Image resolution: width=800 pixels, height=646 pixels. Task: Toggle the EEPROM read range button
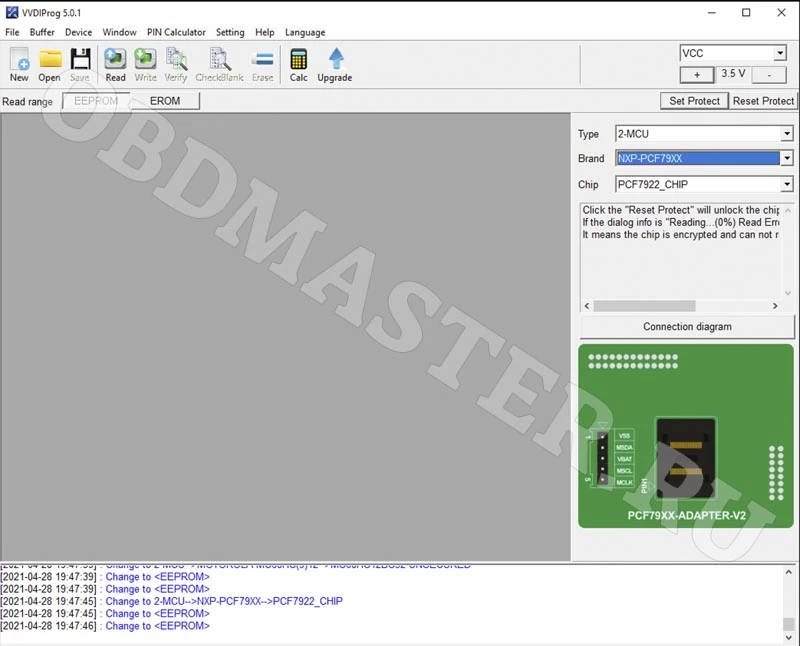[x=96, y=101]
